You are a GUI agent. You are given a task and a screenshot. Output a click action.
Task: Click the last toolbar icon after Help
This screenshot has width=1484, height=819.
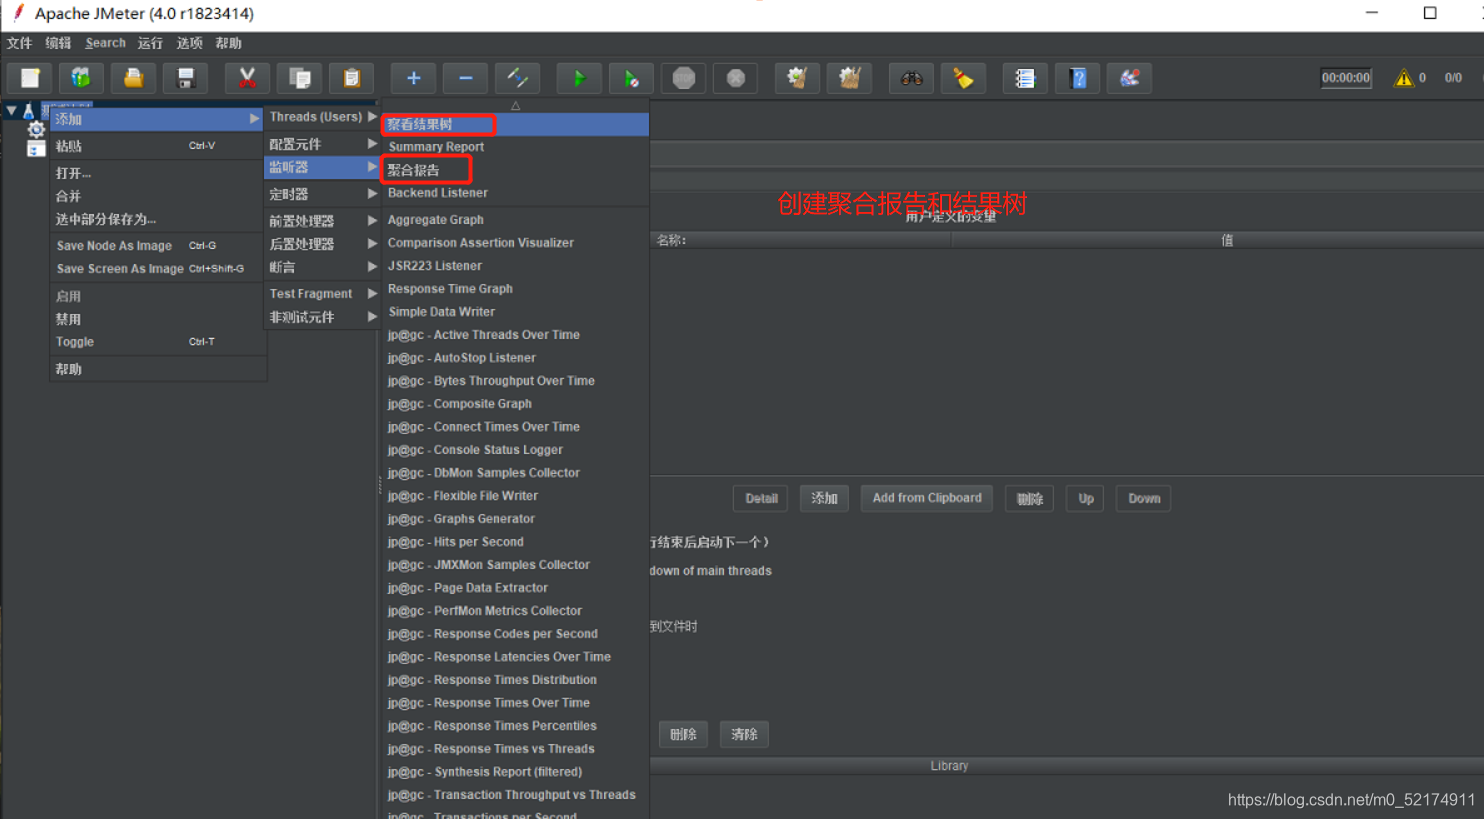coord(1129,78)
